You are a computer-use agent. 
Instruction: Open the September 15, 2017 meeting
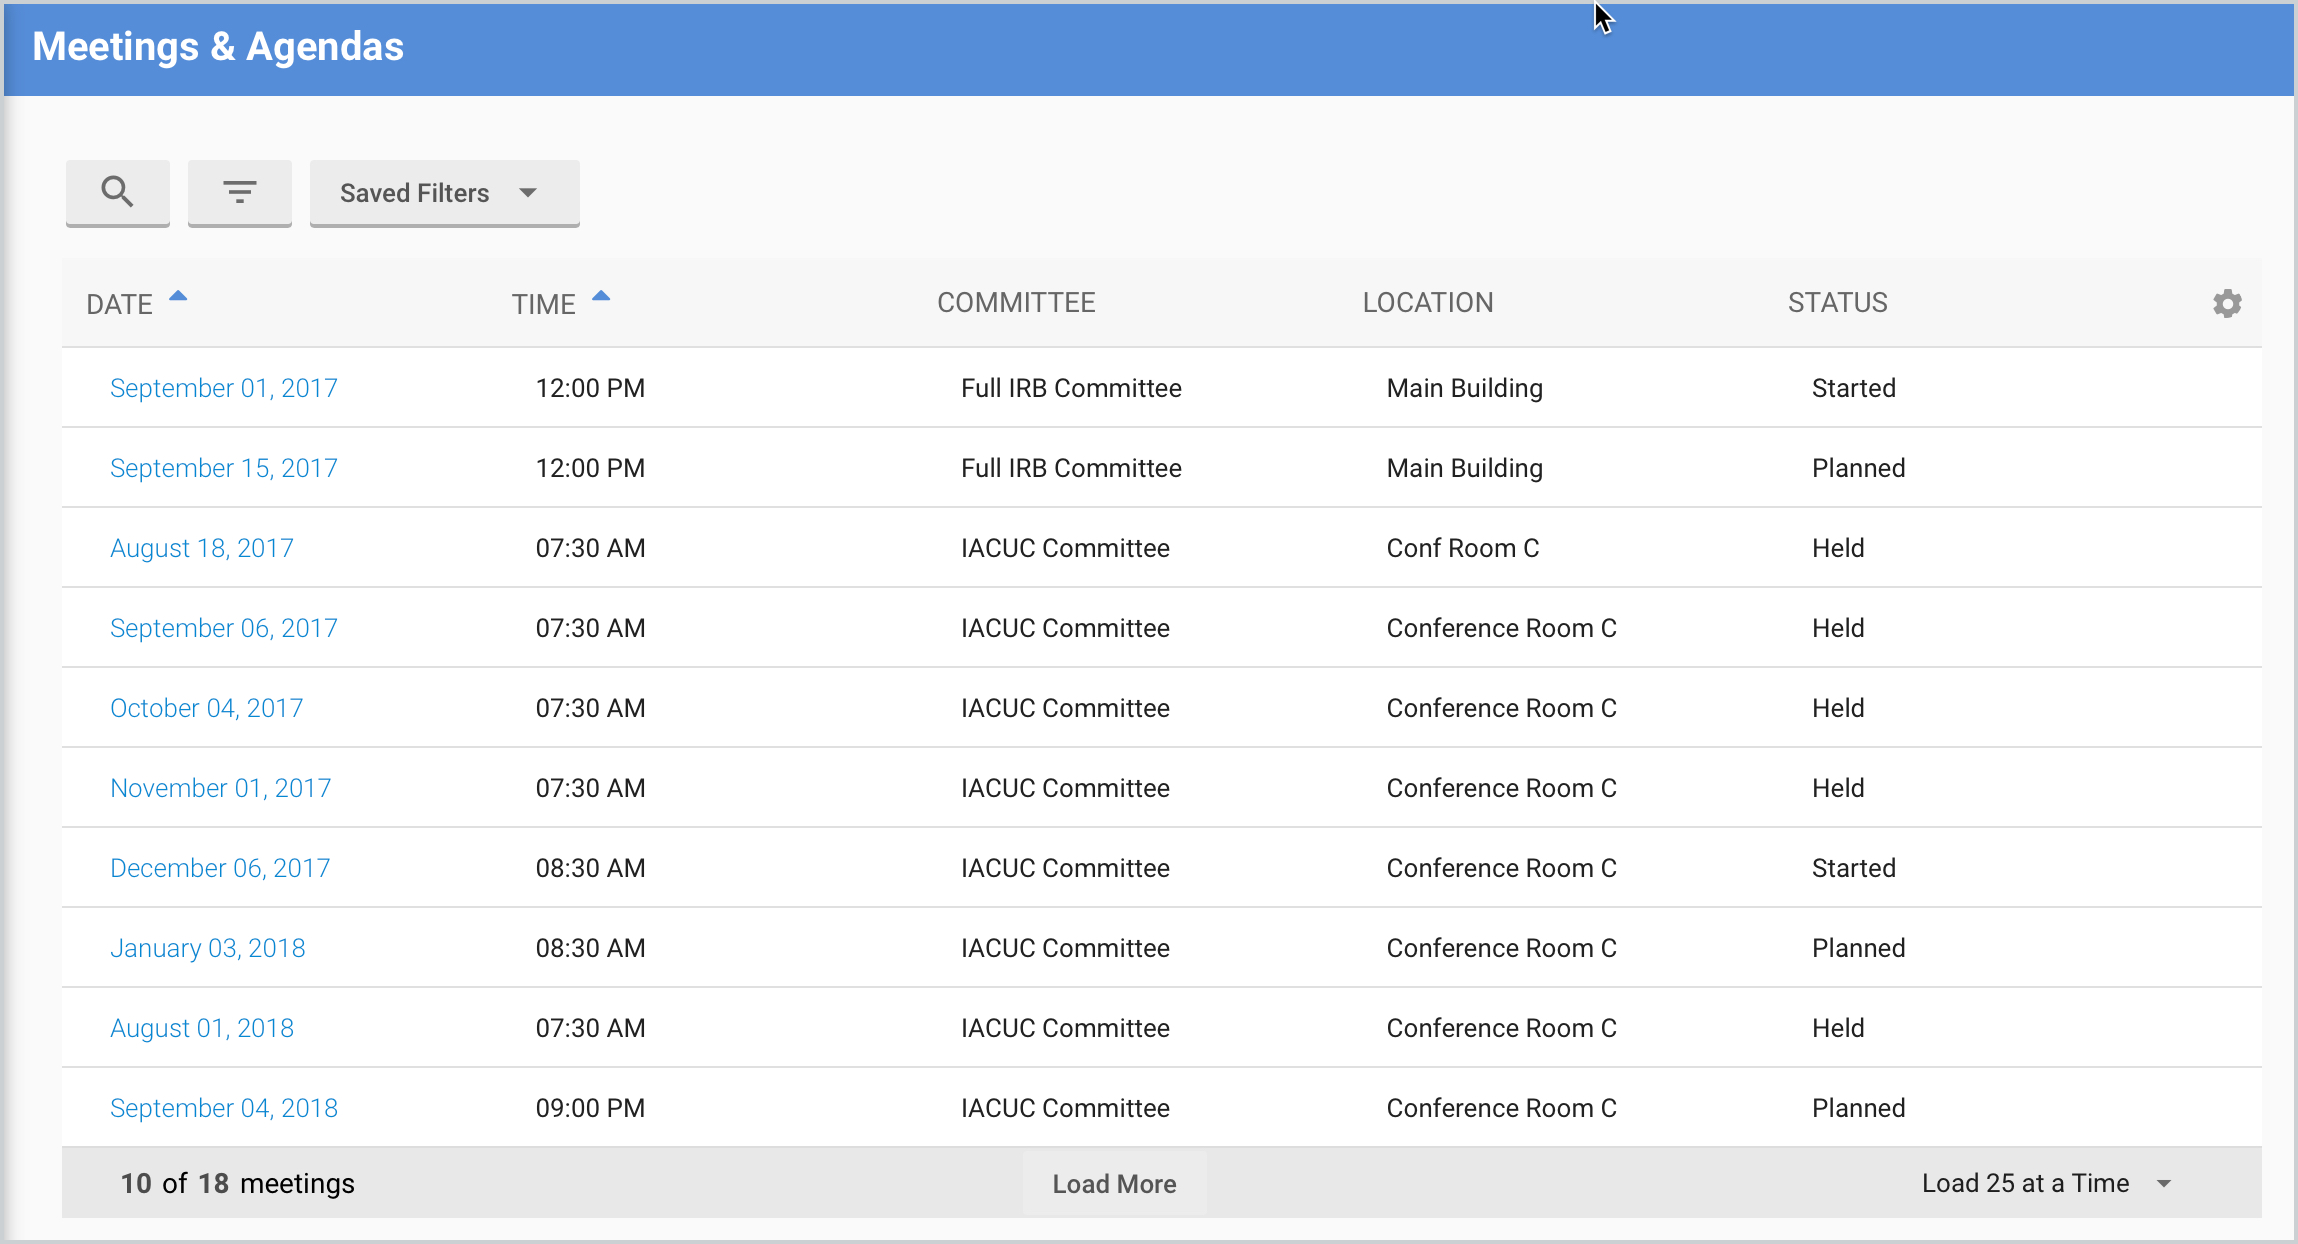[223, 468]
